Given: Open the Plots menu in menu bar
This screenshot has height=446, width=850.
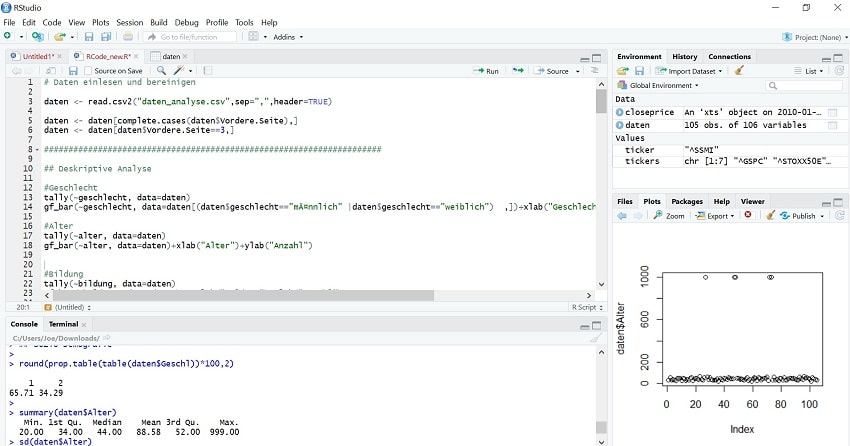Looking at the screenshot, I should point(101,22).
